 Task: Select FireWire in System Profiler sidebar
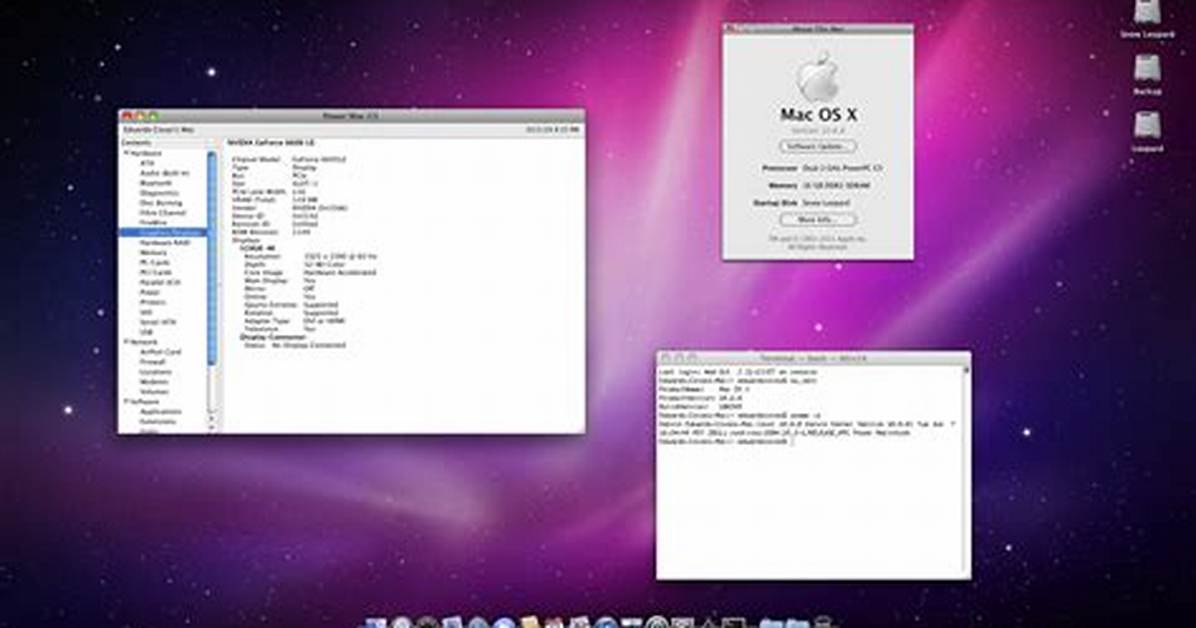tap(153, 223)
